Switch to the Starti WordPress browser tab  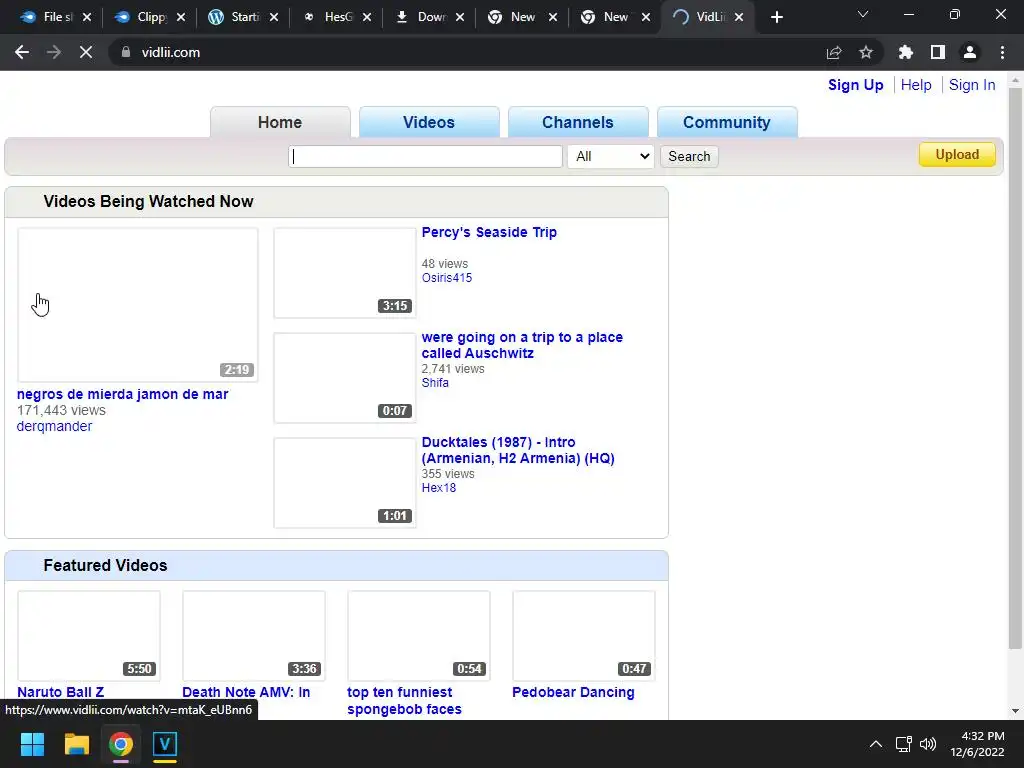tap(243, 18)
